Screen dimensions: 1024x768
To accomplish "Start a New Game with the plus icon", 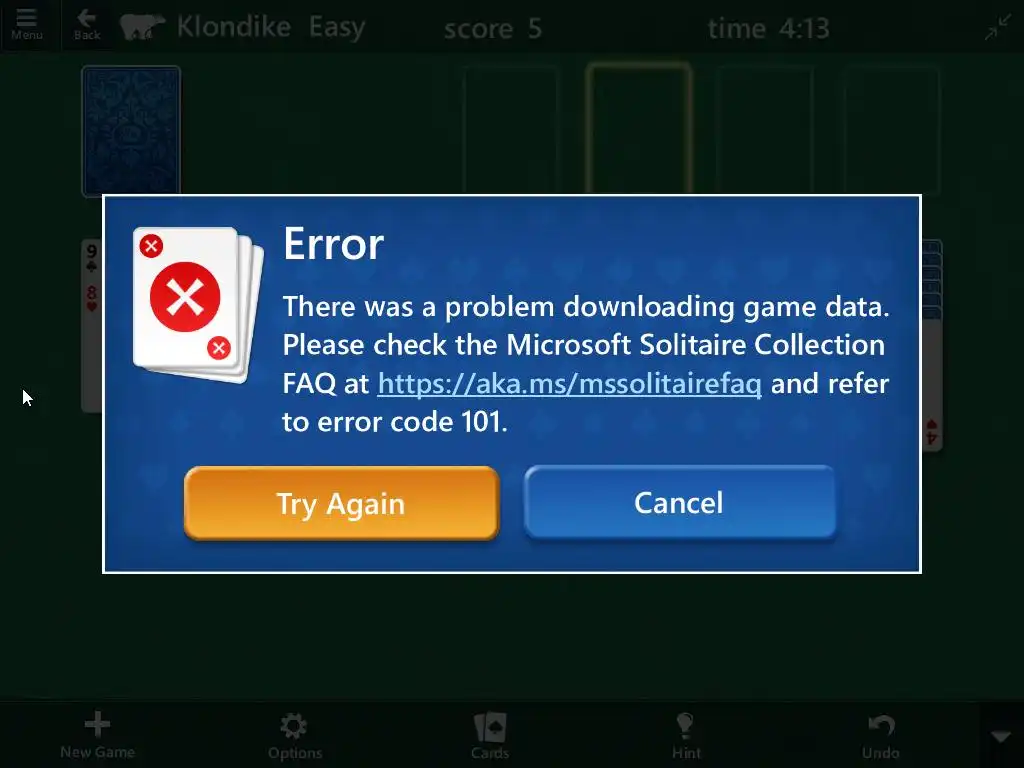I will [97, 735].
